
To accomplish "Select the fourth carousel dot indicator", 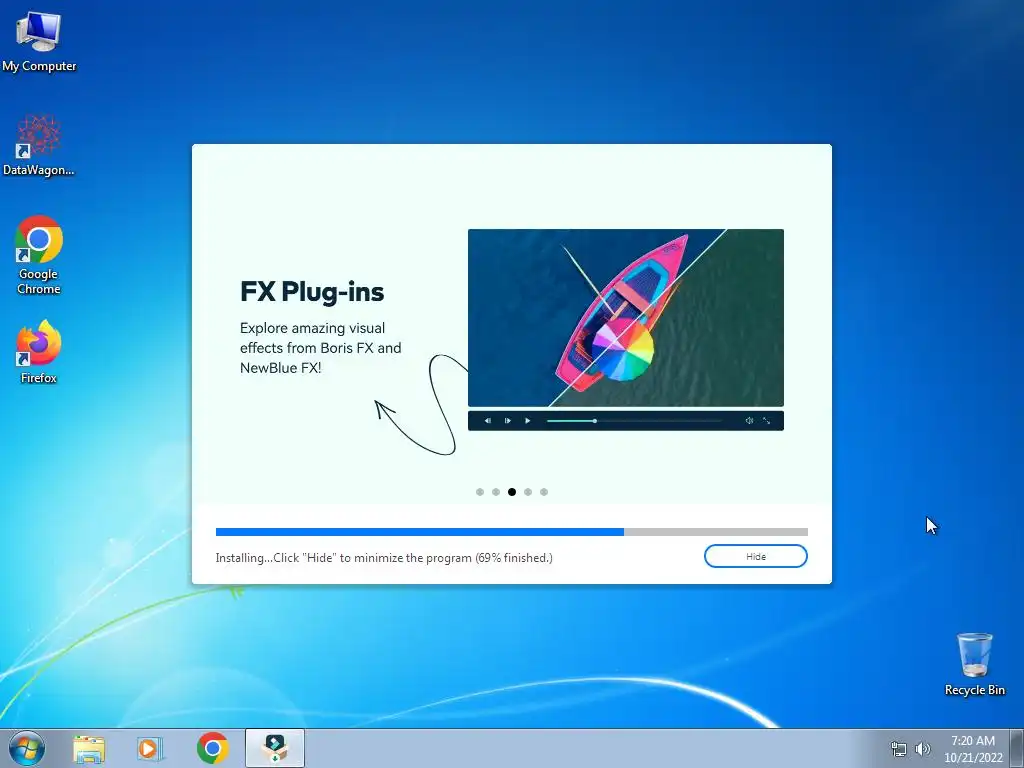I will point(528,492).
